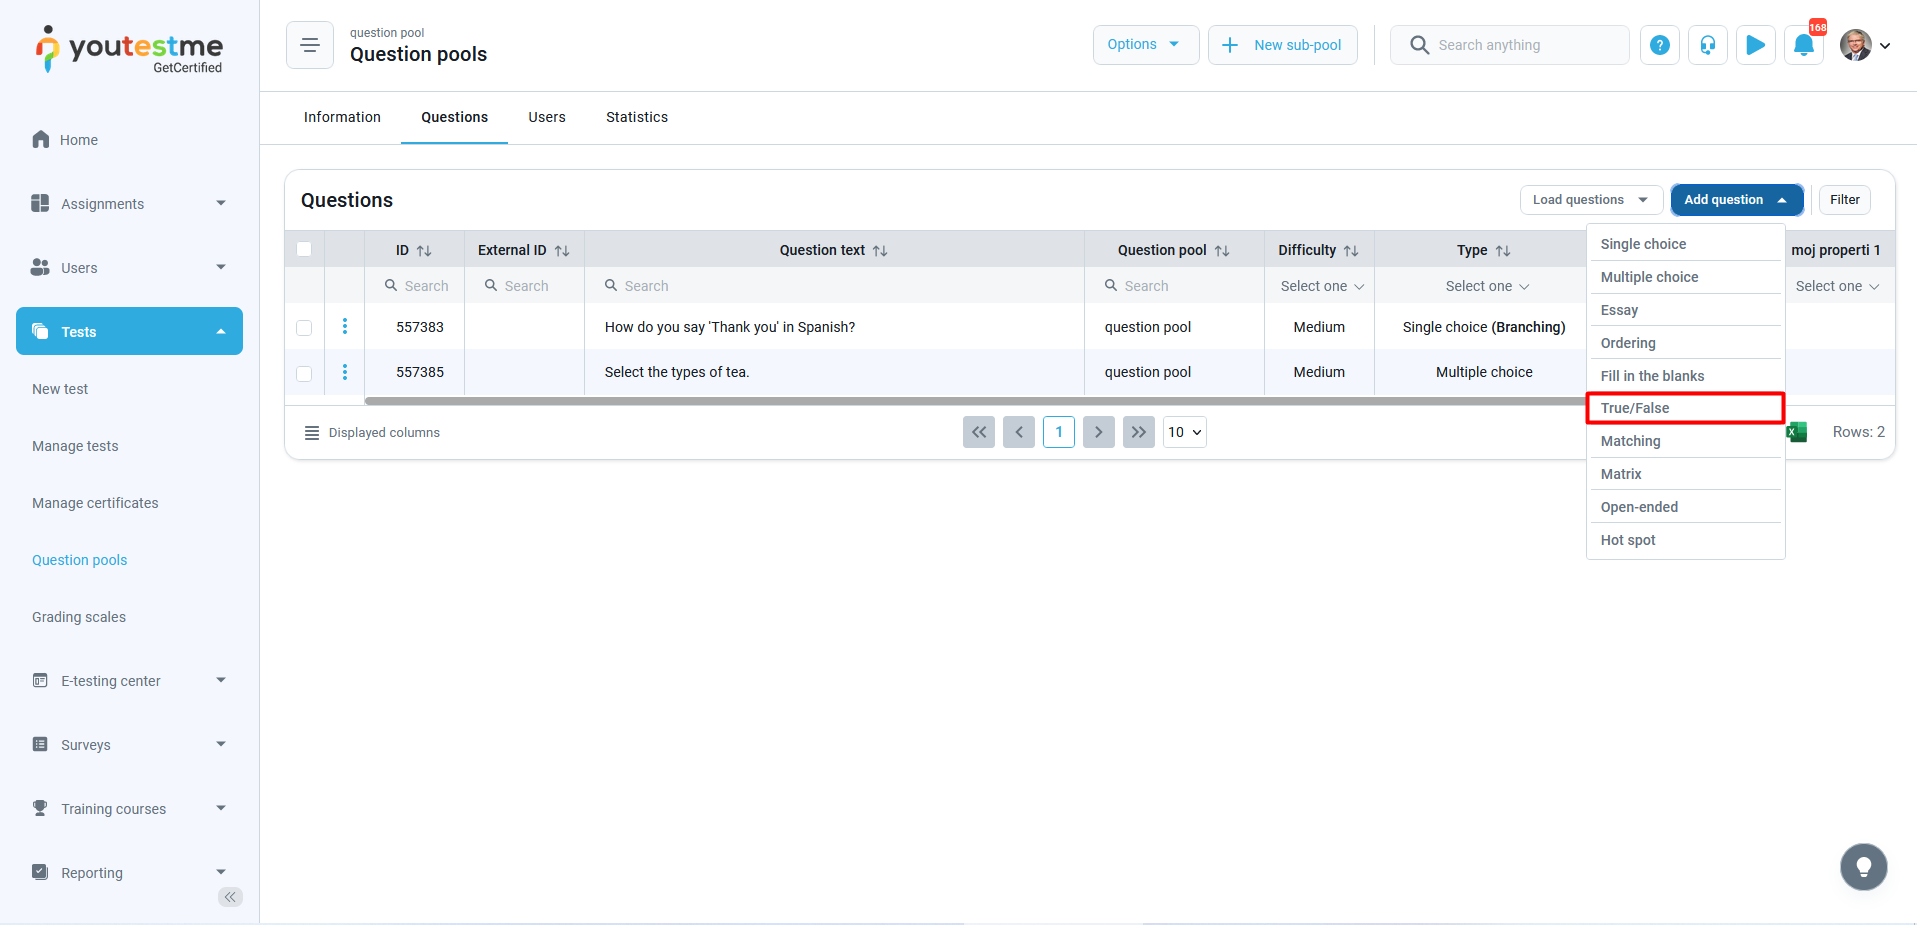Click the blue play video icon

coord(1755,45)
